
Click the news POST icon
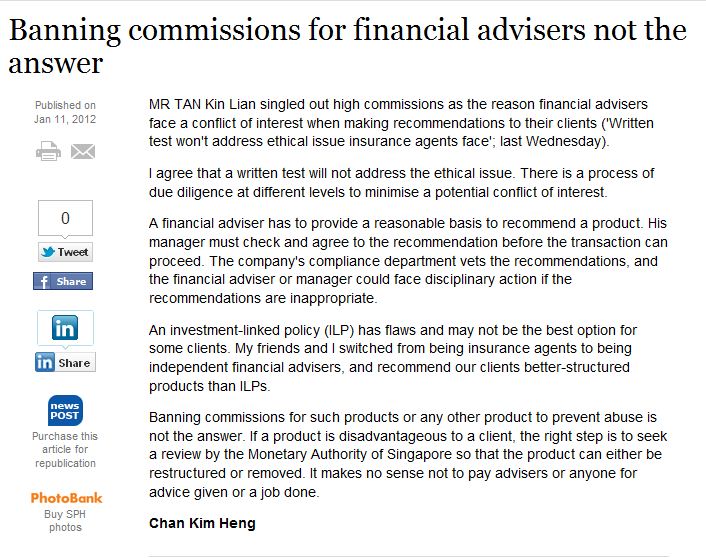coord(65,411)
